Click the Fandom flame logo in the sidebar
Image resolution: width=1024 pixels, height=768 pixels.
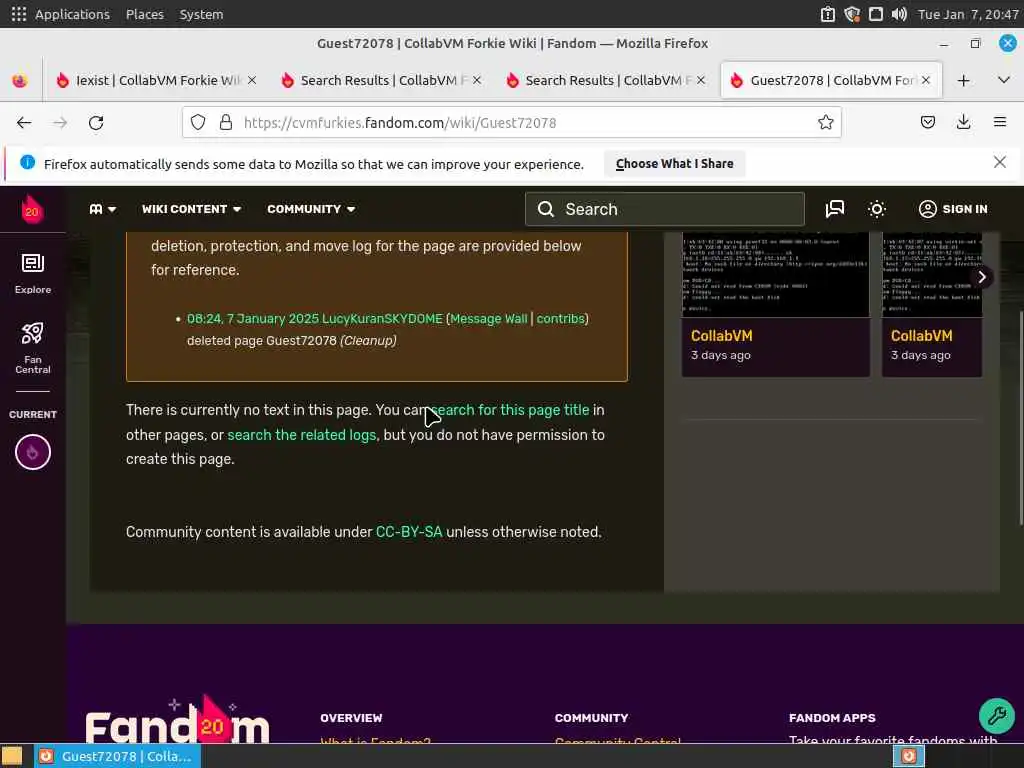click(32, 209)
